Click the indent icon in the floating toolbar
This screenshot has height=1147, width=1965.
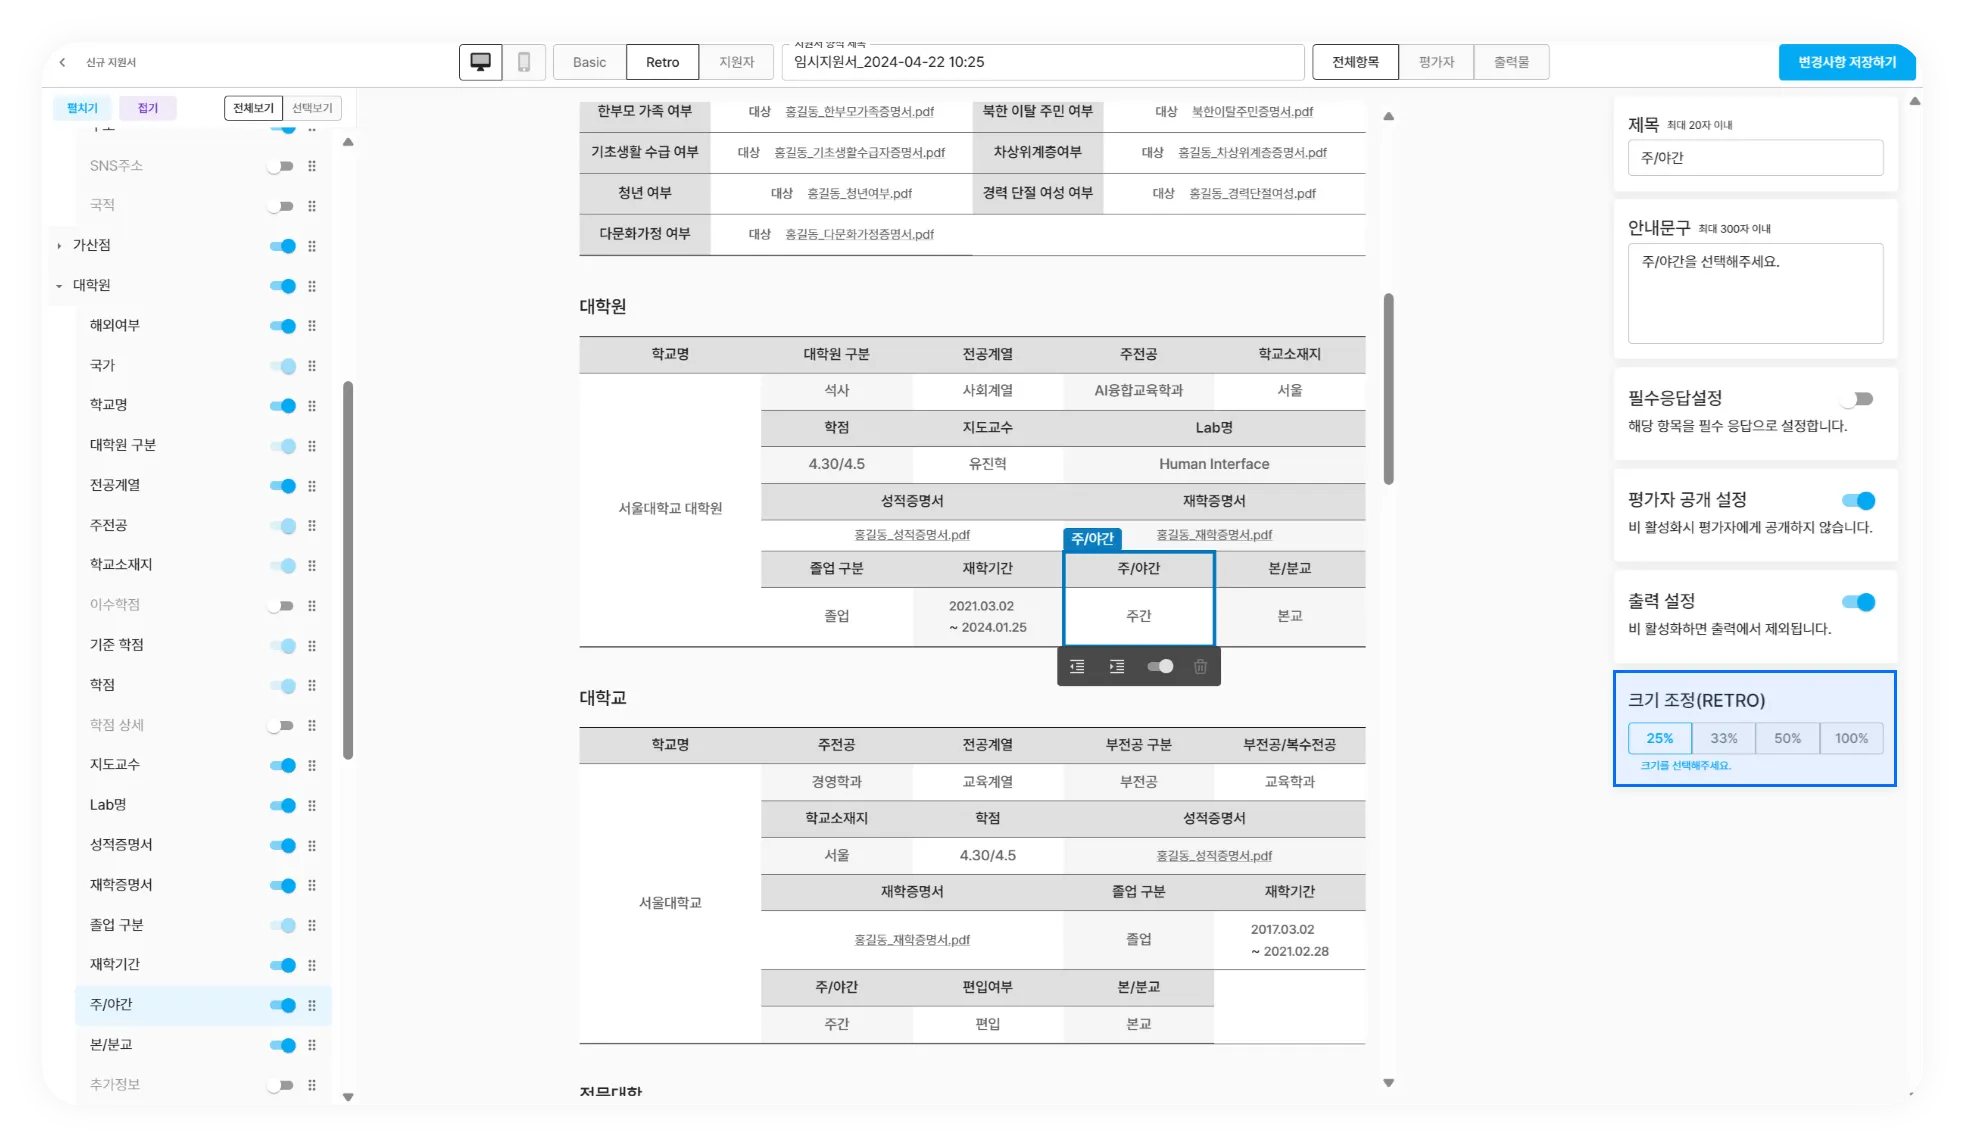tap(1117, 667)
